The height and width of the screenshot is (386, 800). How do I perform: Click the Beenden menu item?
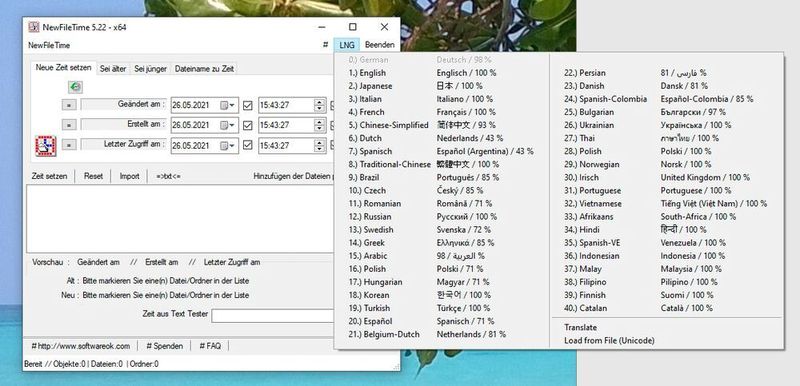pos(380,45)
